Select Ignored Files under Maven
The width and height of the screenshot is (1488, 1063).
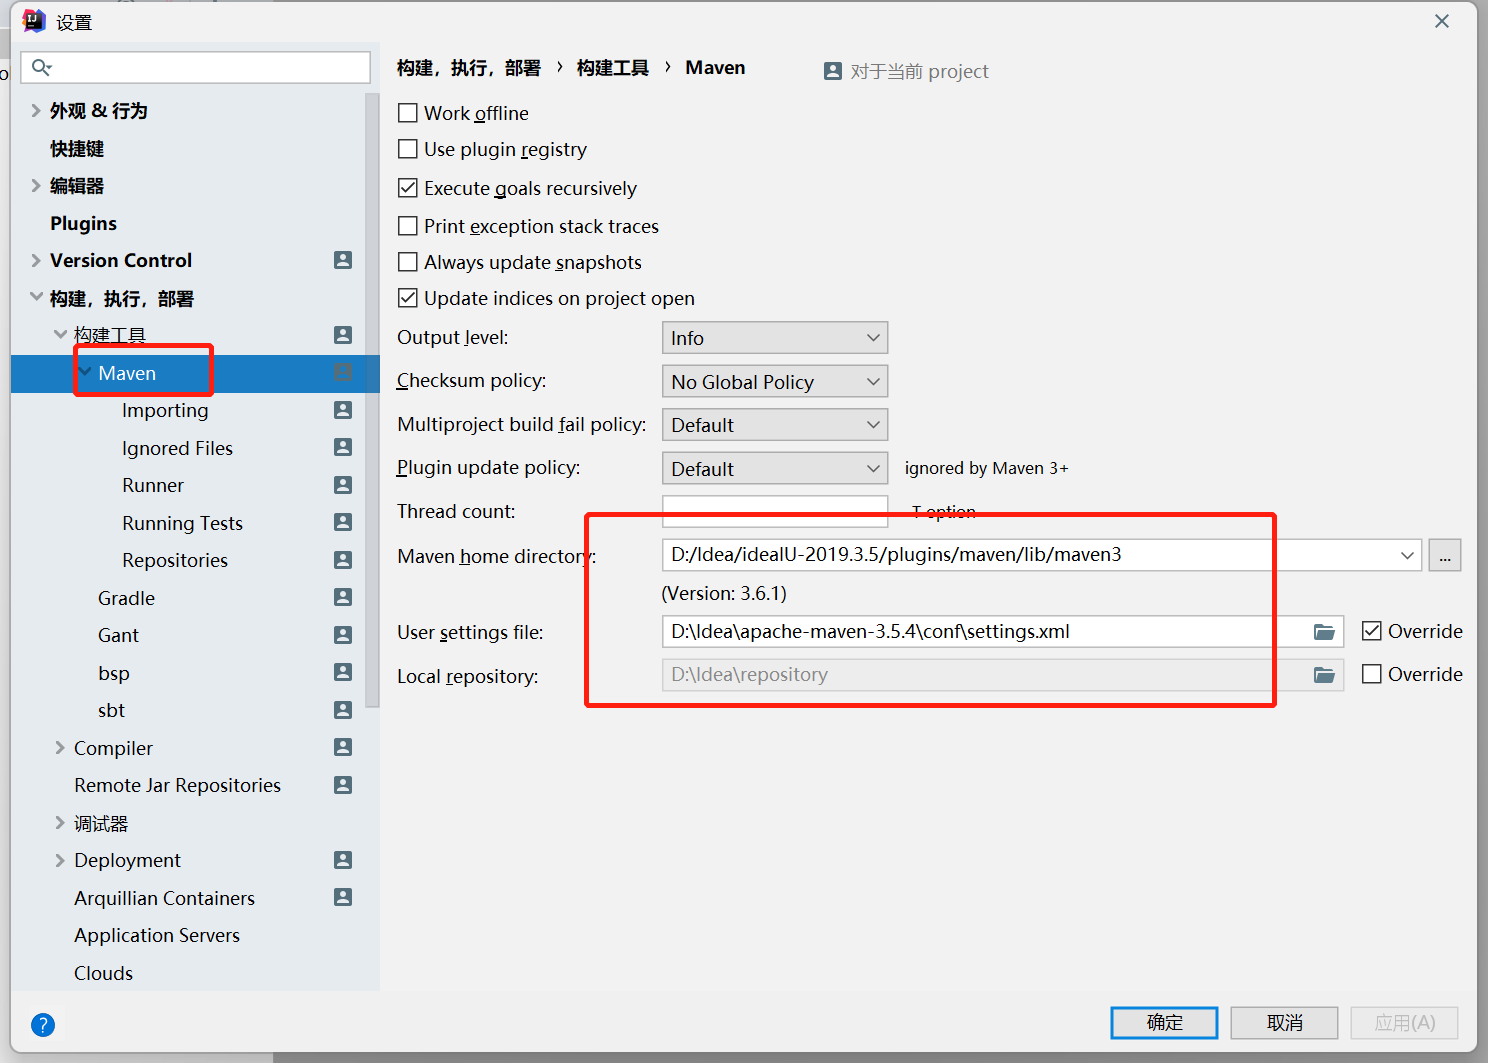pos(177,448)
